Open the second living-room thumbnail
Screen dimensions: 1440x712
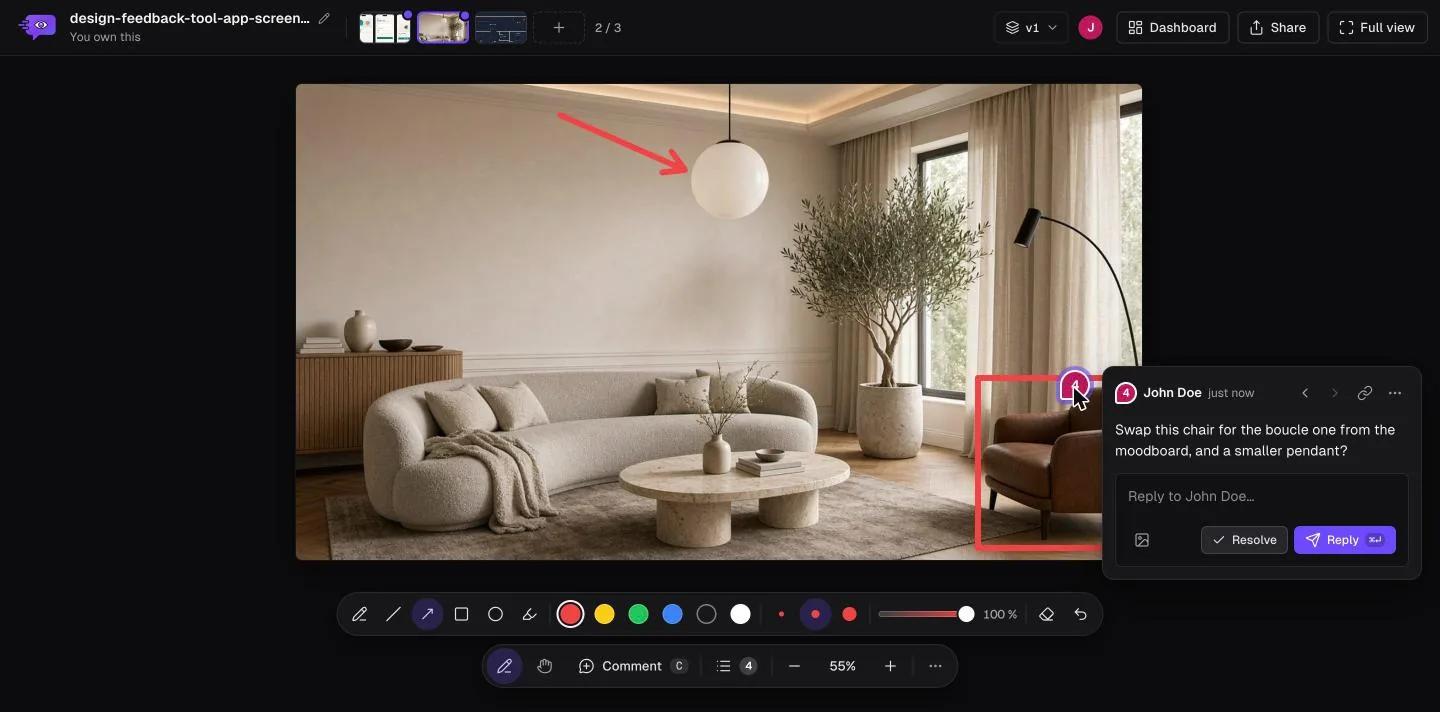click(443, 28)
